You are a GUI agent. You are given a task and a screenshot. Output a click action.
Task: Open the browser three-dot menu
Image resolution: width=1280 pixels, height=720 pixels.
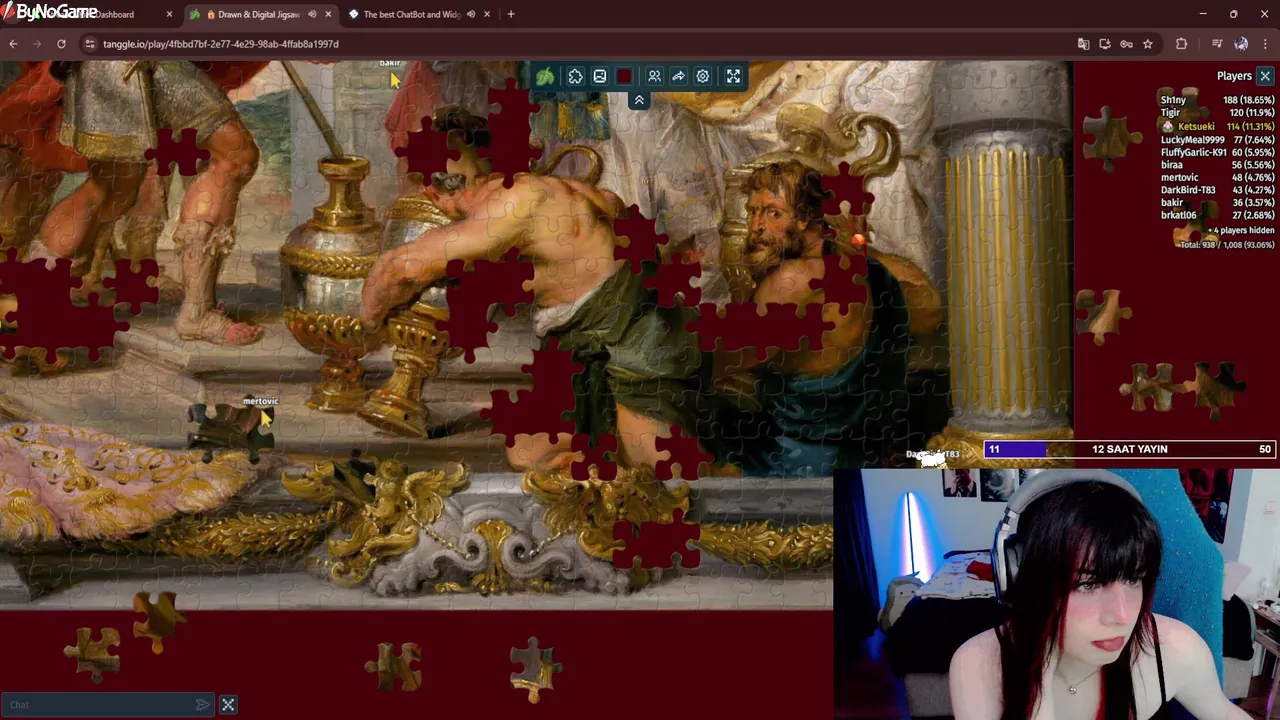(x=1266, y=44)
